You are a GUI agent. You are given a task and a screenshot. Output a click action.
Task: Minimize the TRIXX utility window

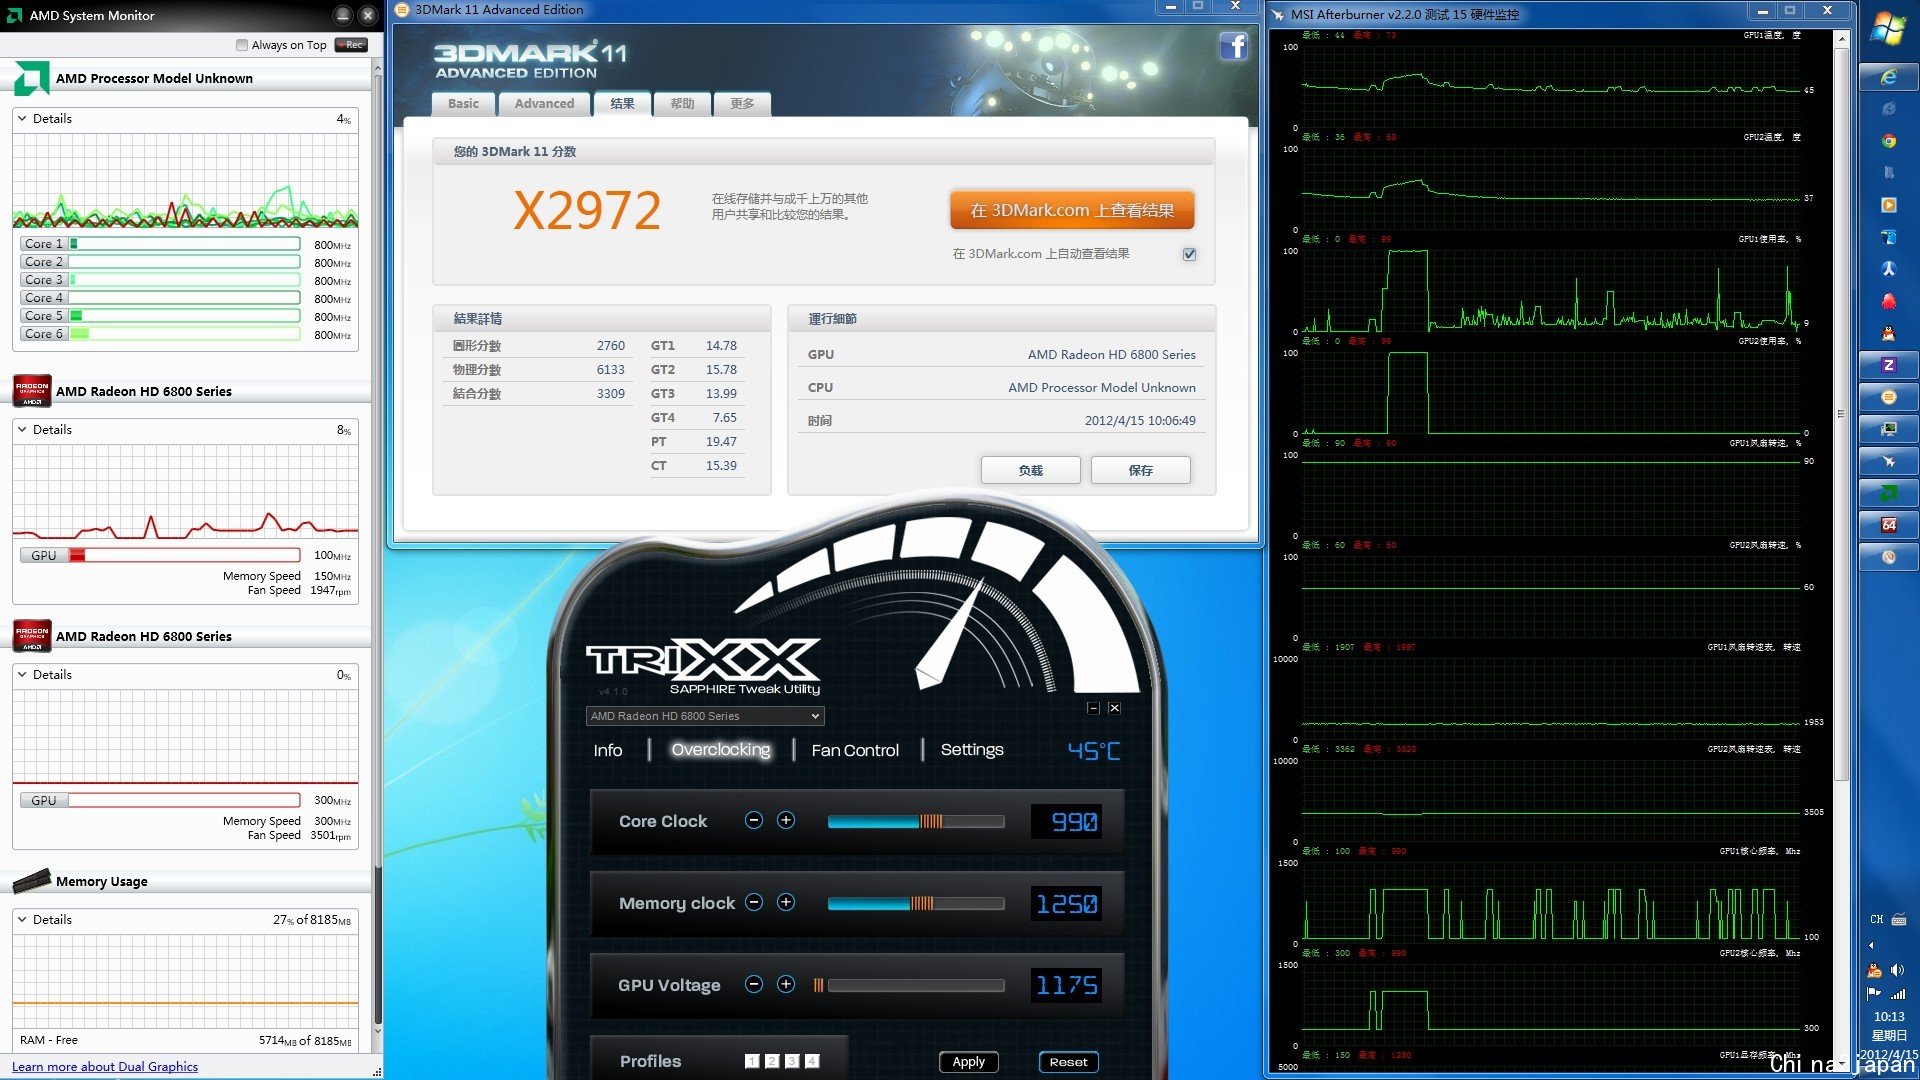point(1093,708)
